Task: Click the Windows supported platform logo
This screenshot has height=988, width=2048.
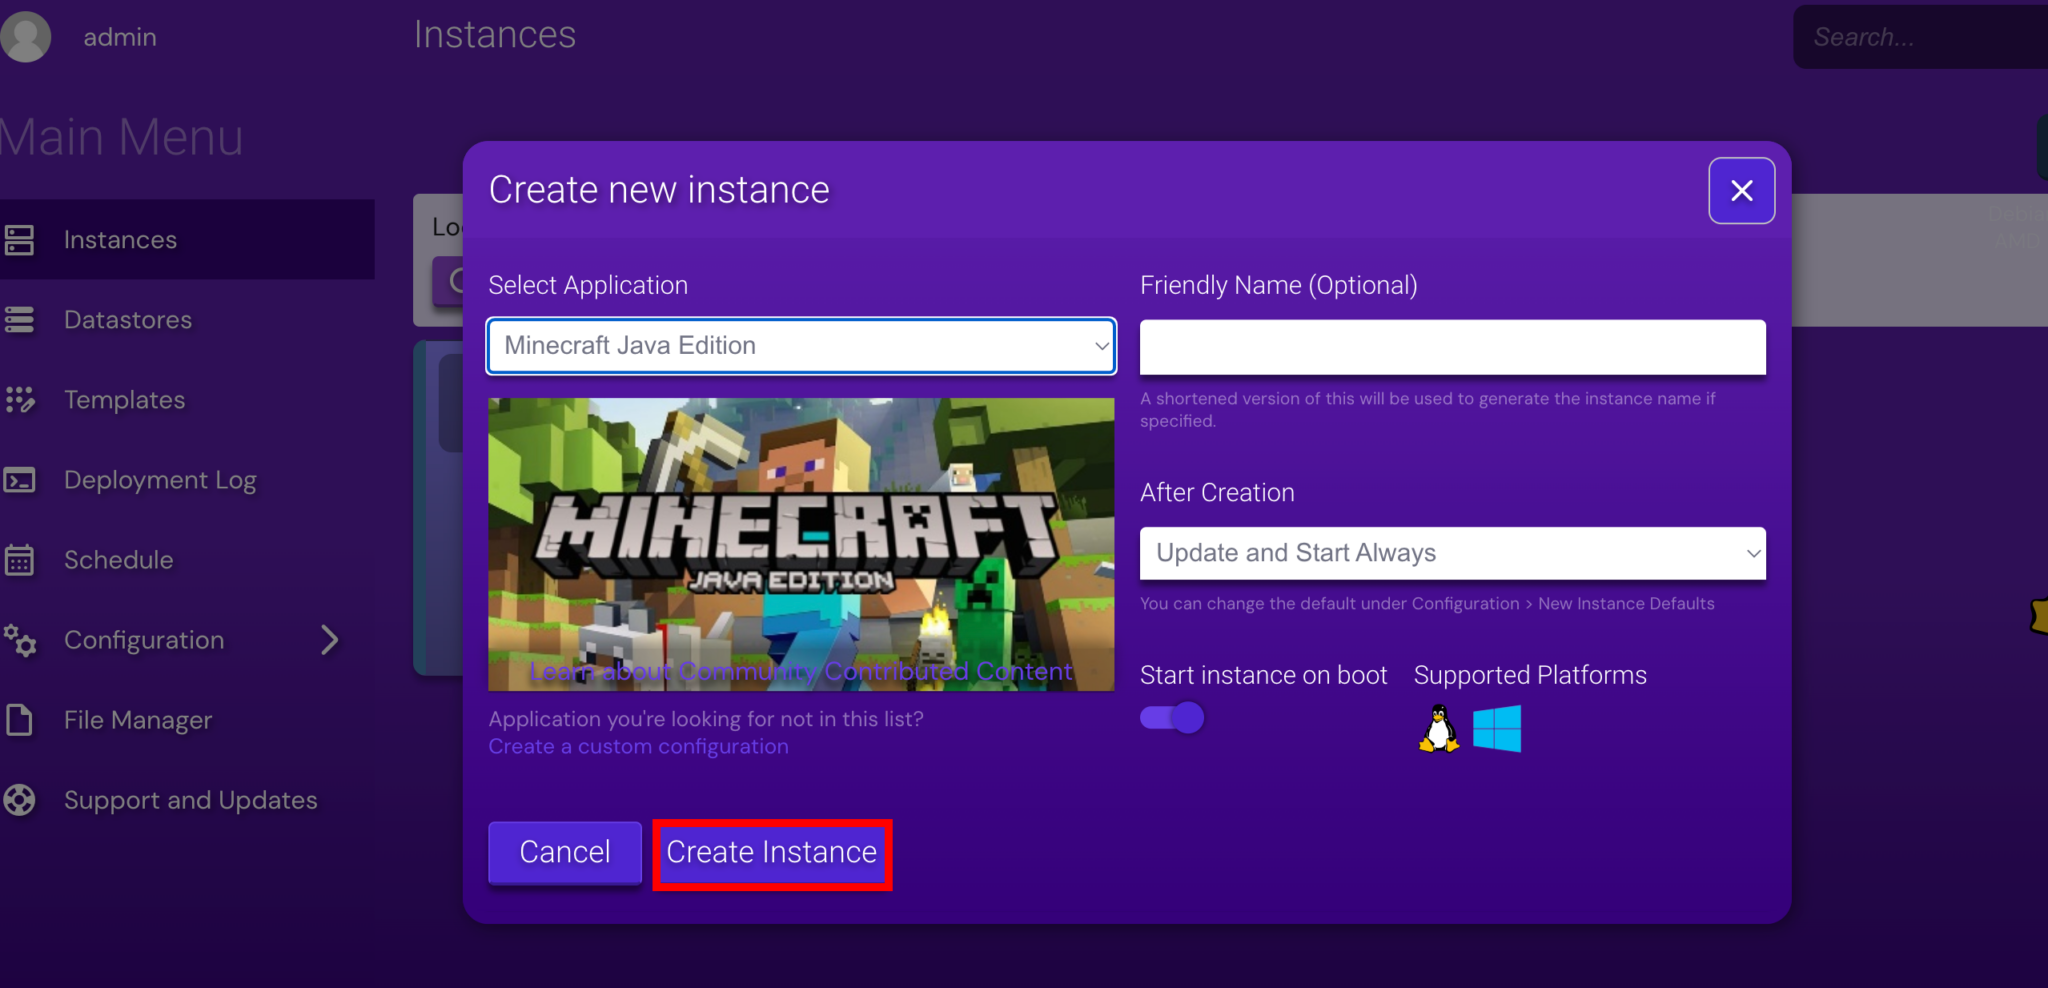Action: 1496,728
